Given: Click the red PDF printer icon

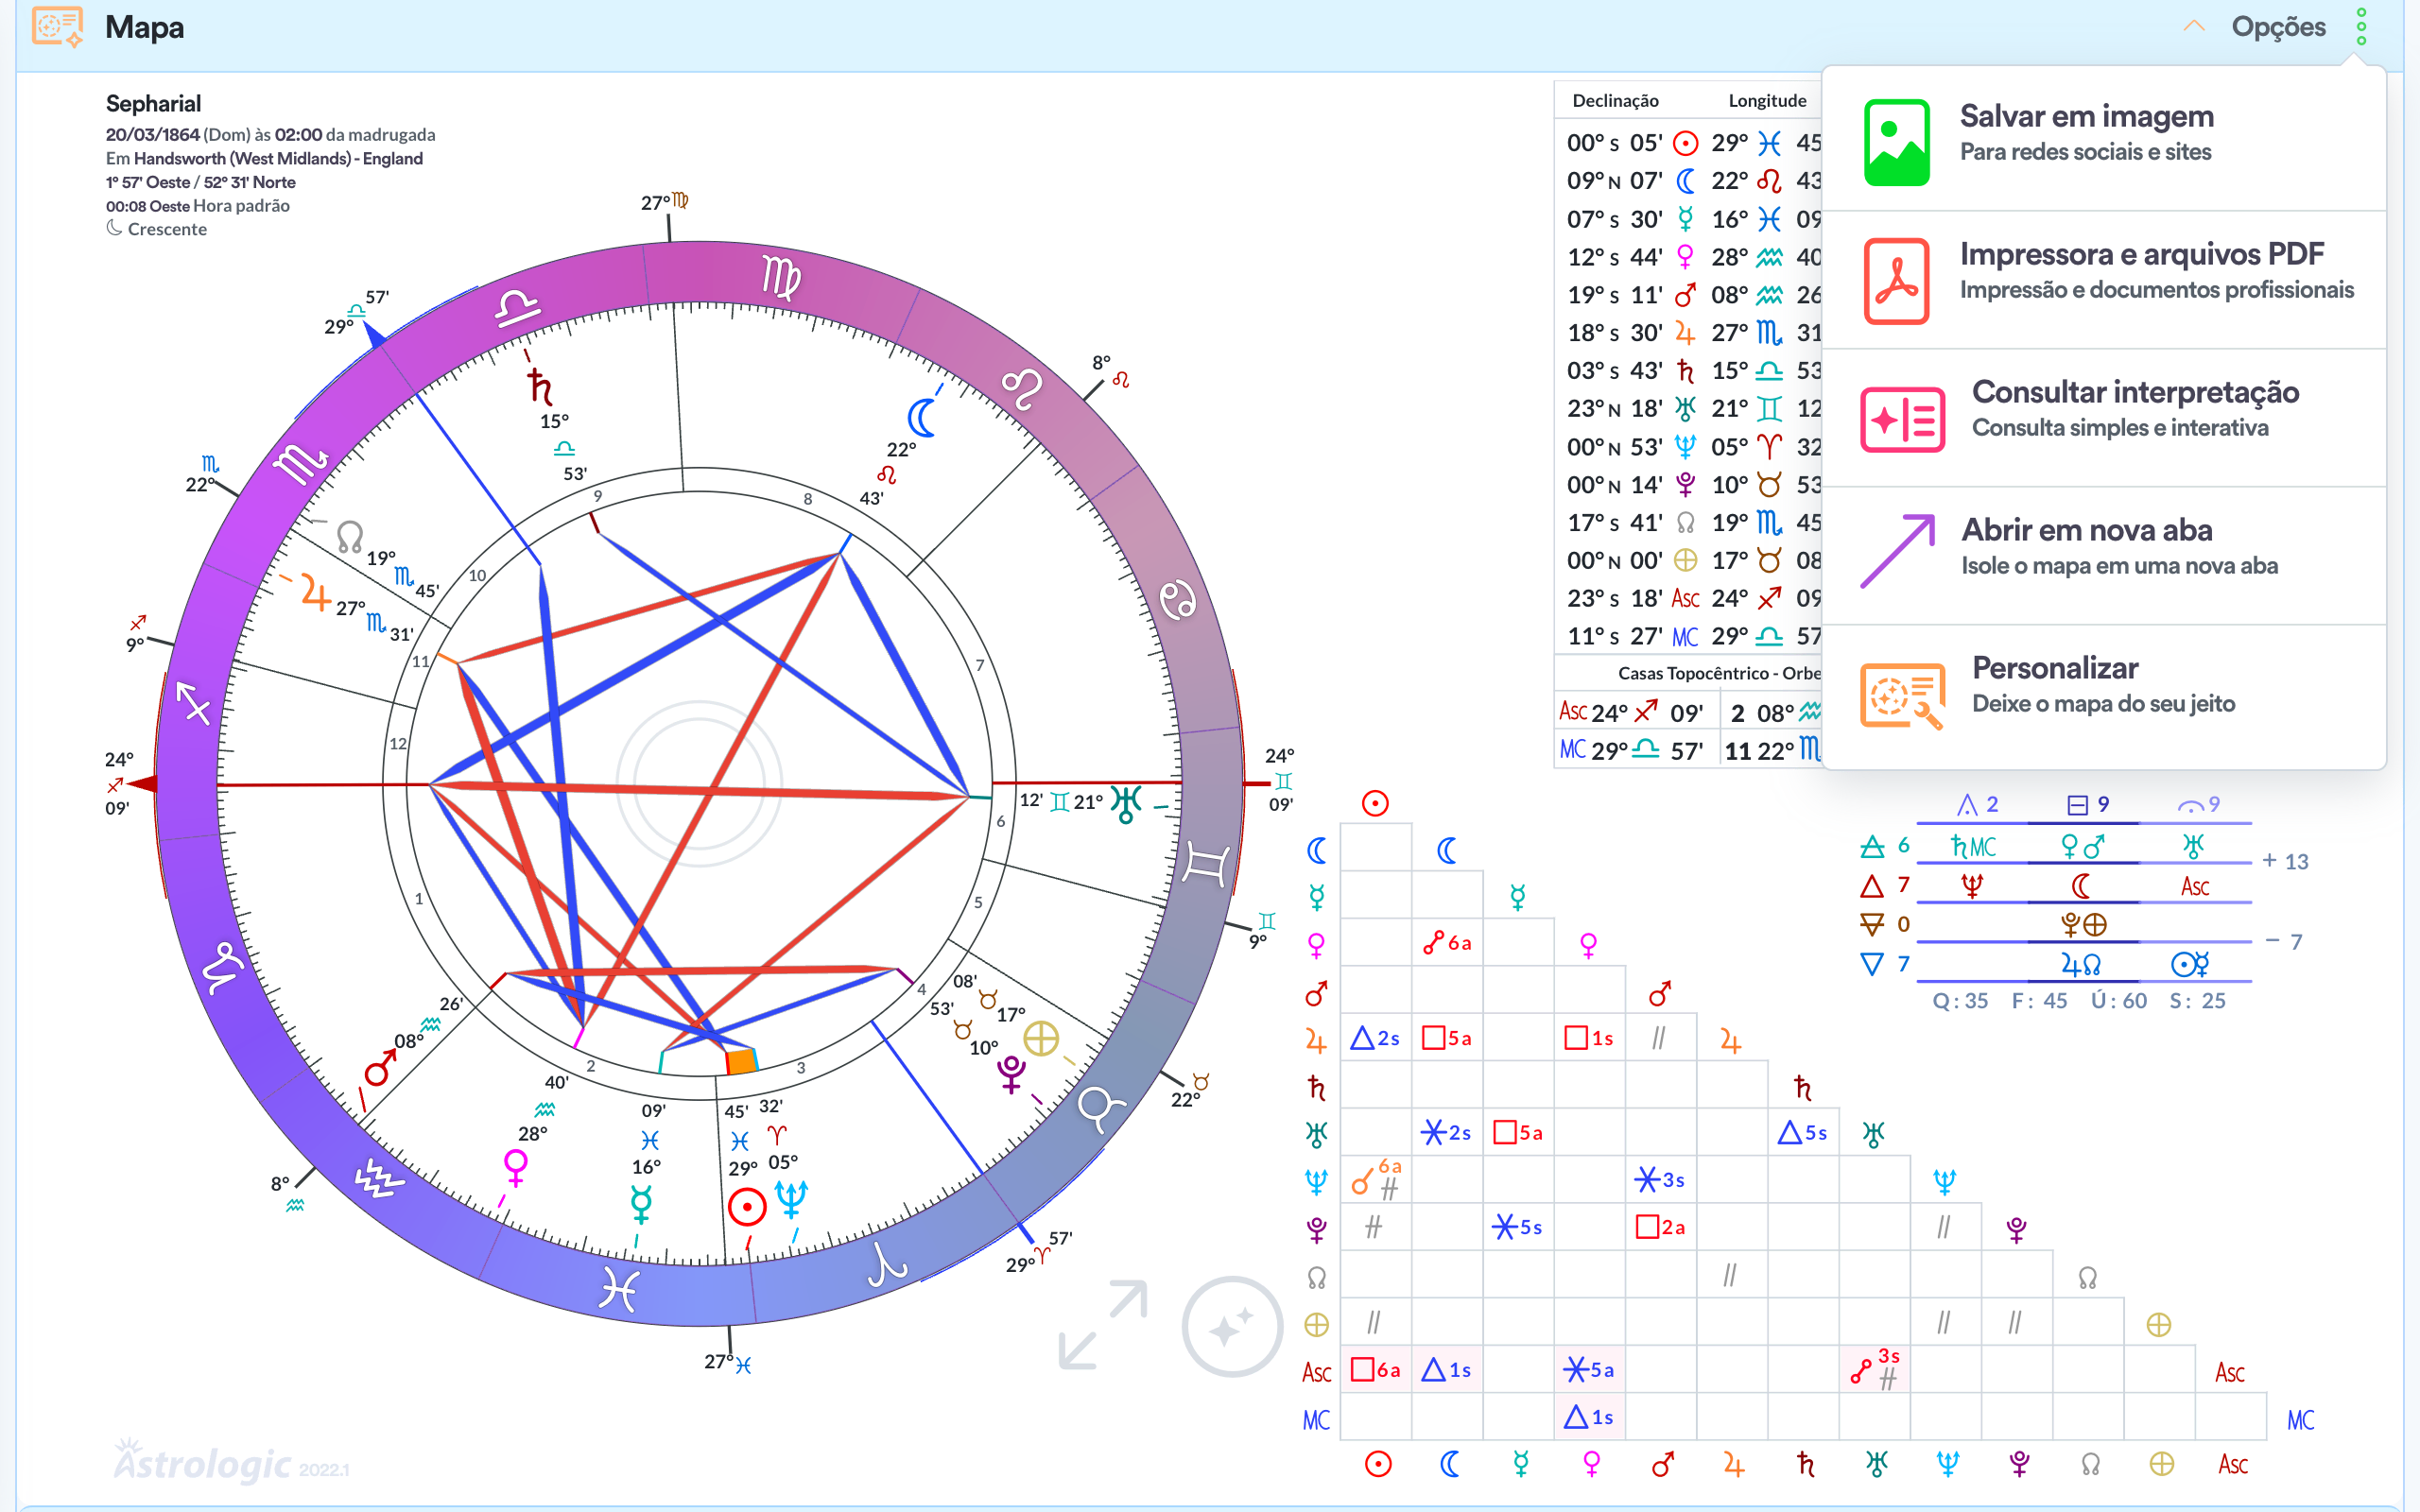Looking at the screenshot, I should click(x=1896, y=280).
